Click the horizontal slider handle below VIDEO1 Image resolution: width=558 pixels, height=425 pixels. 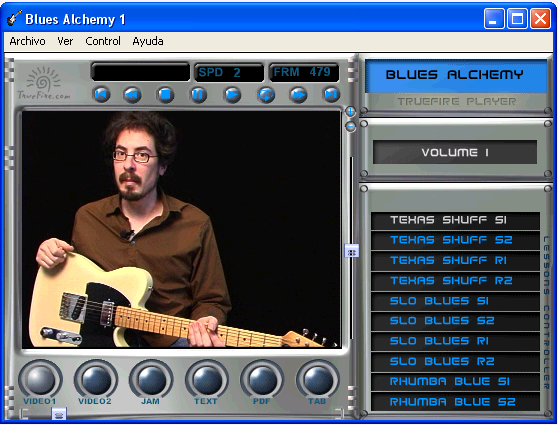pos(59,414)
